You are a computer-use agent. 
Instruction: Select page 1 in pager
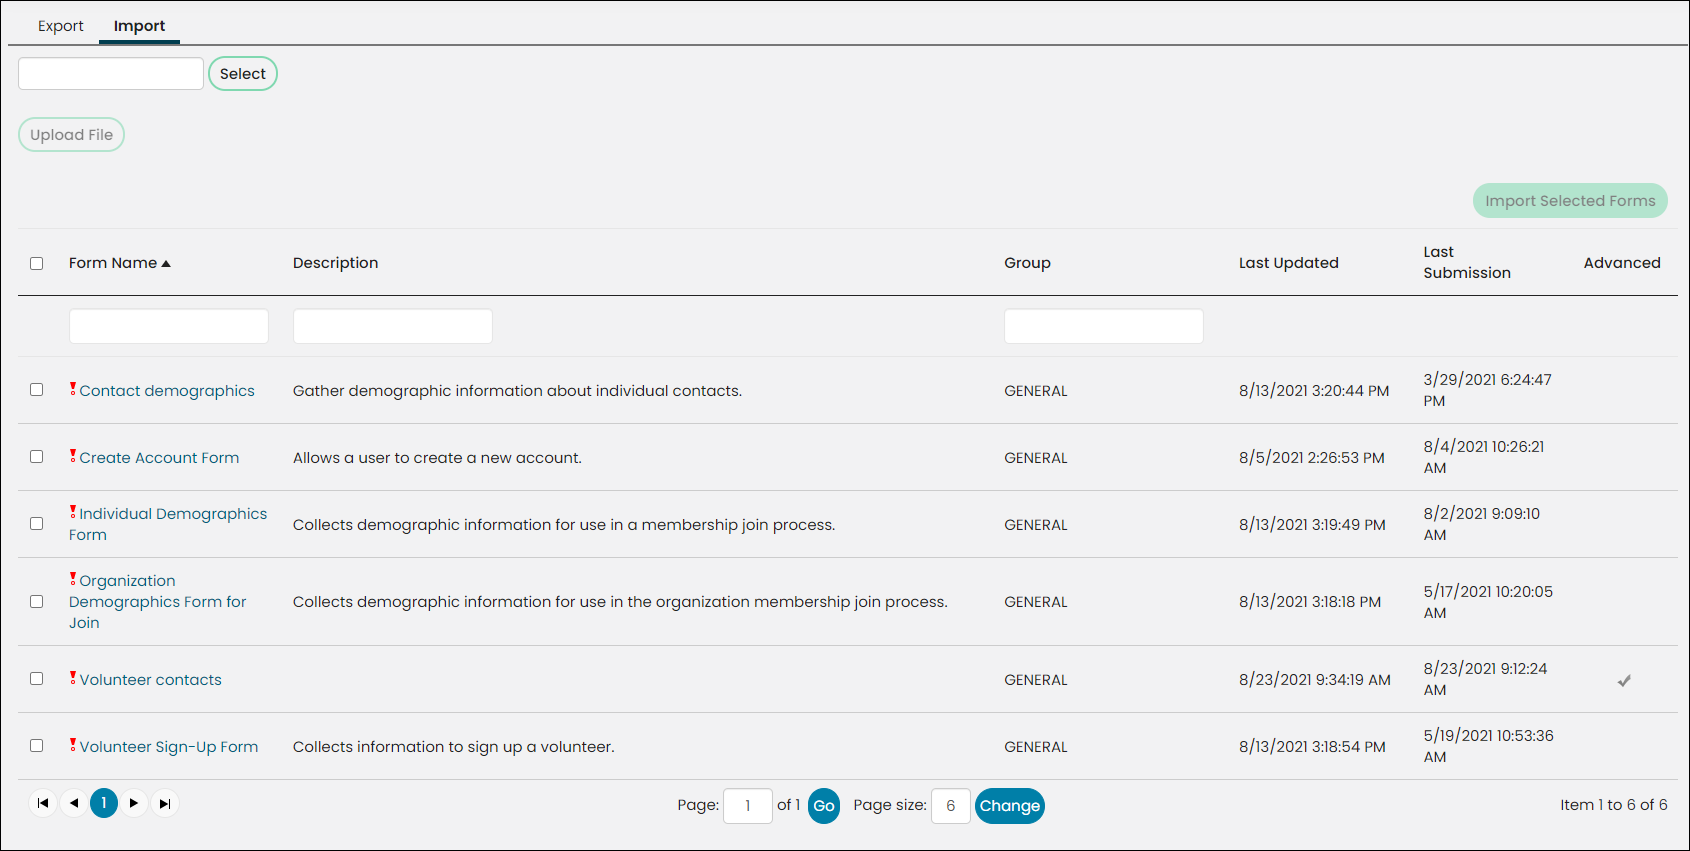(x=104, y=803)
